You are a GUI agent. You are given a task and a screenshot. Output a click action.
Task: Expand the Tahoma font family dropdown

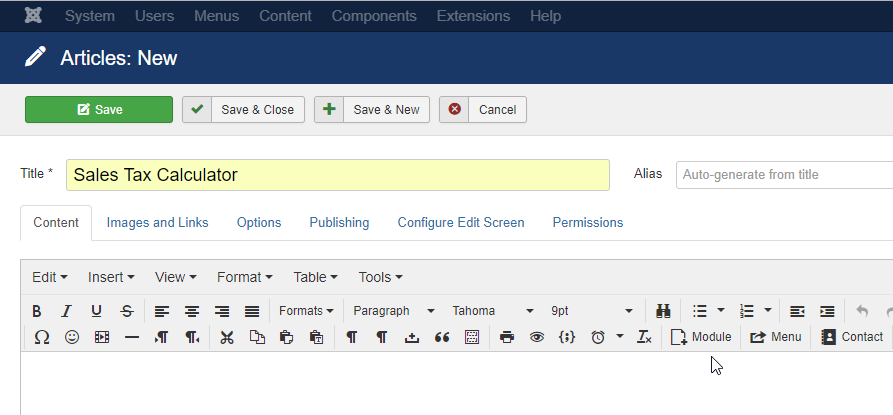click(x=493, y=311)
